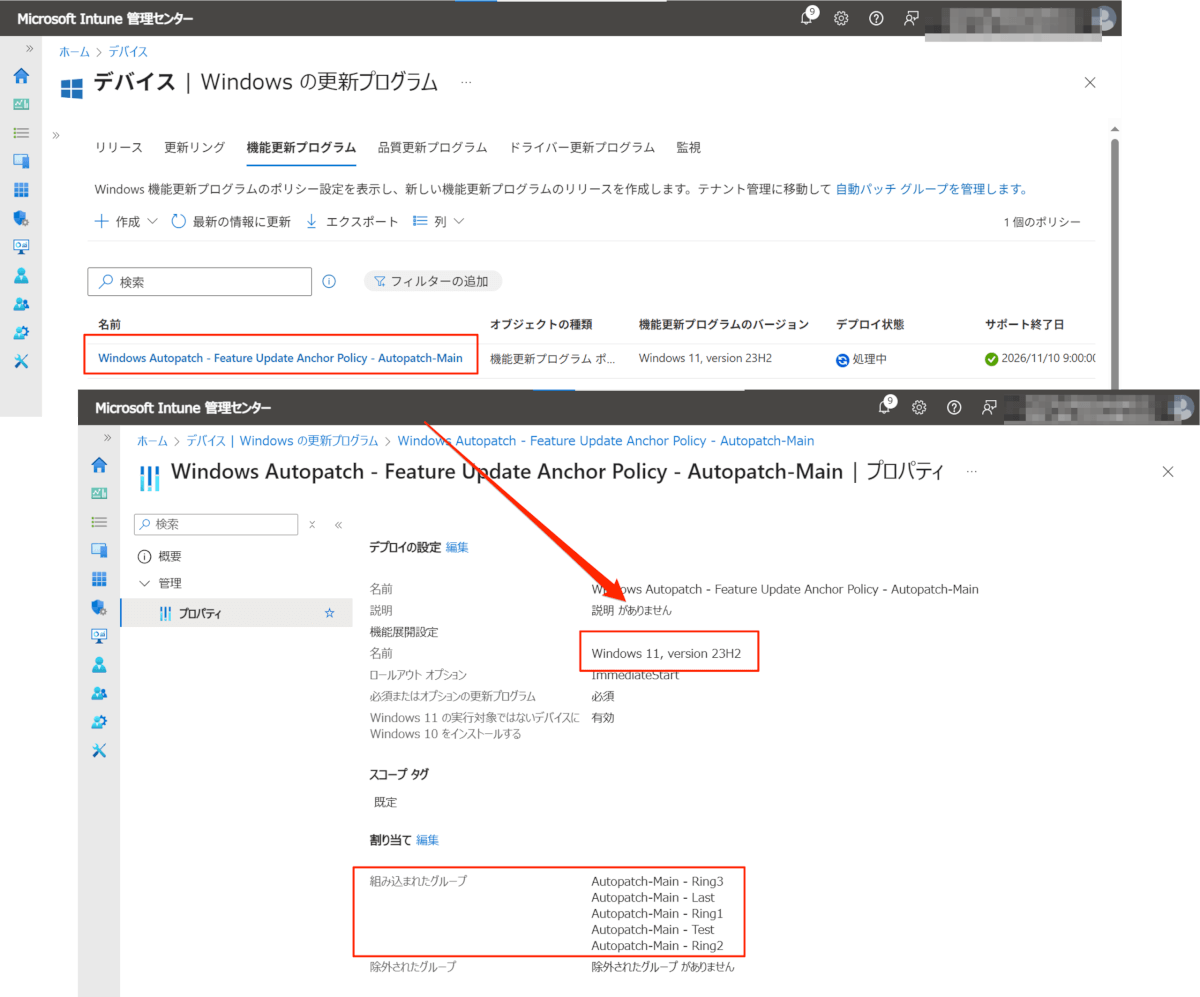The width and height of the screenshot is (1200, 997).
Task: Focus the 検索 box in properties menu
Action: point(216,524)
